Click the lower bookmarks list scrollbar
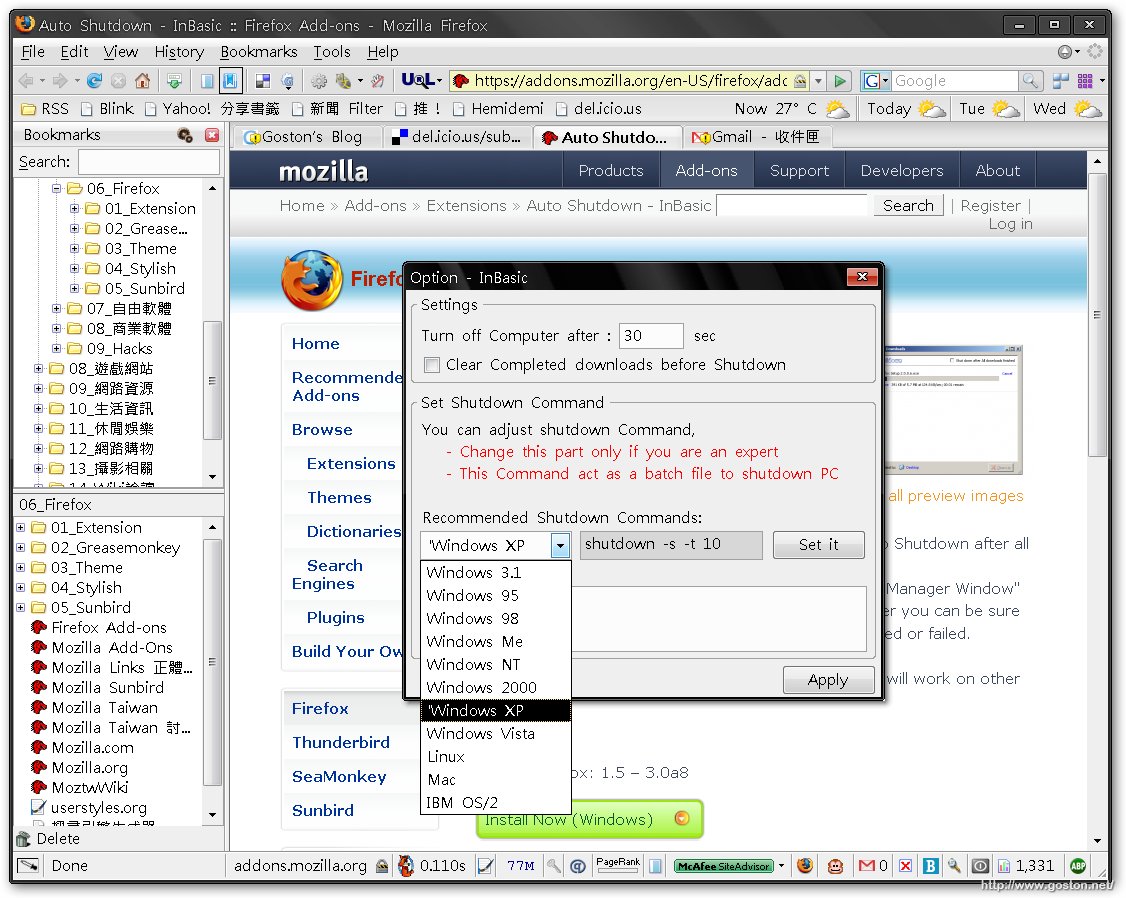The image size is (1126, 898). (x=212, y=662)
